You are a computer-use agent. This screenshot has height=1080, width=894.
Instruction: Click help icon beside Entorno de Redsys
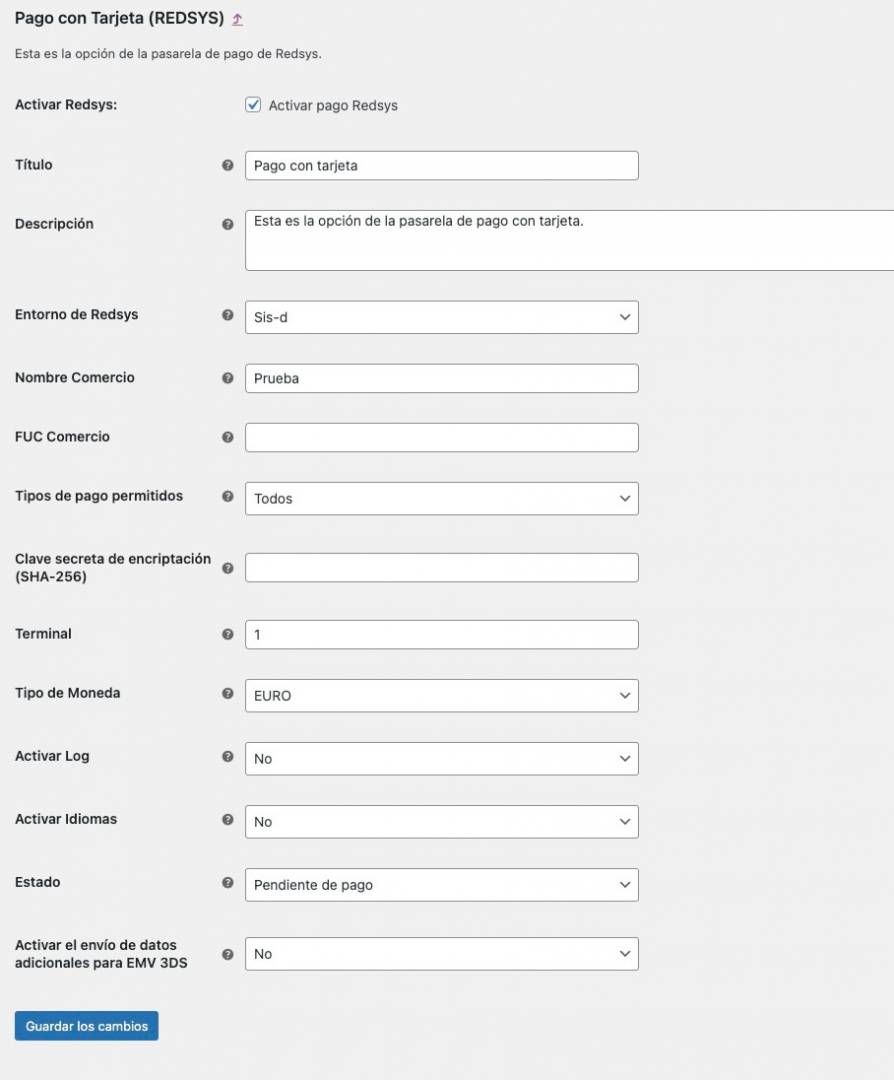(x=228, y=315)
